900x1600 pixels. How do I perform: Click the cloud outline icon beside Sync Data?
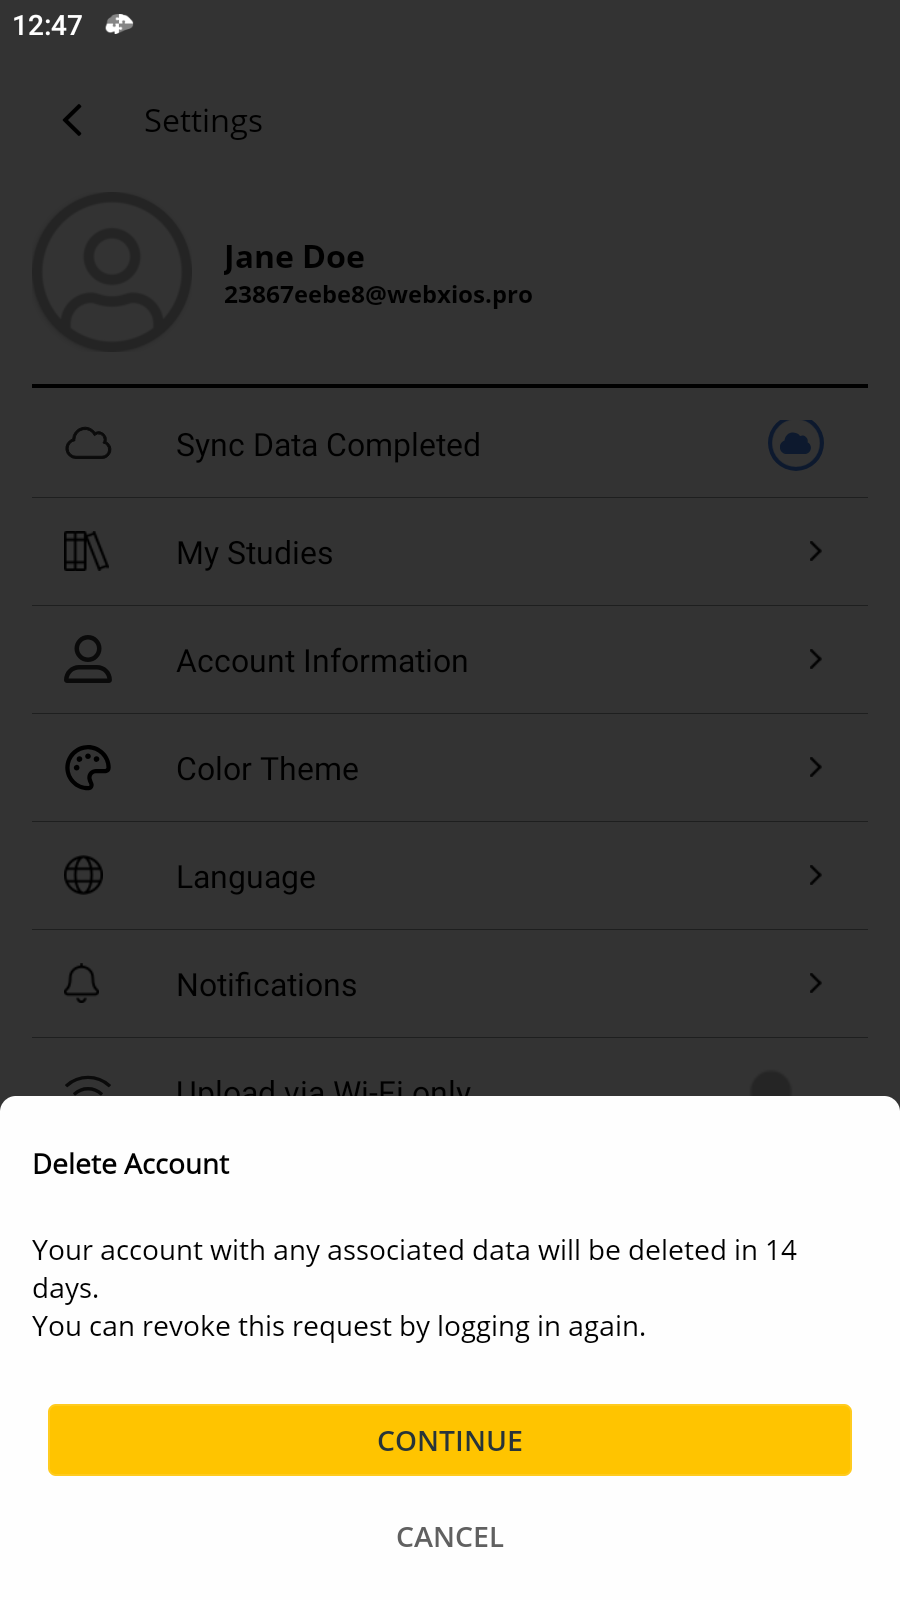[88, 444]
